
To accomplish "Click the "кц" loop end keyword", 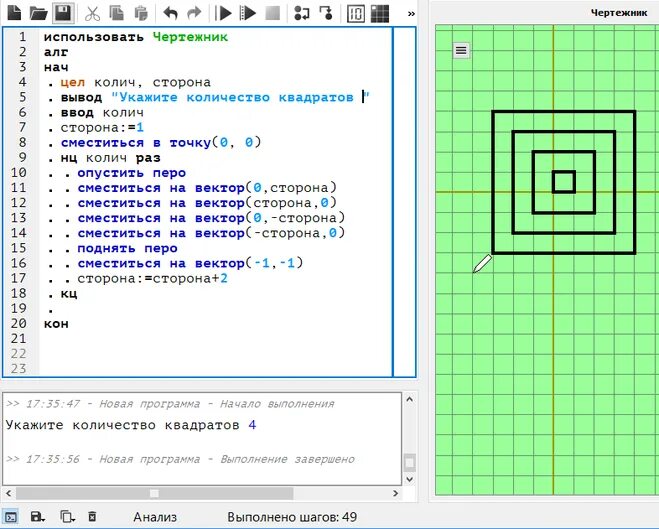I will point(69,293).
